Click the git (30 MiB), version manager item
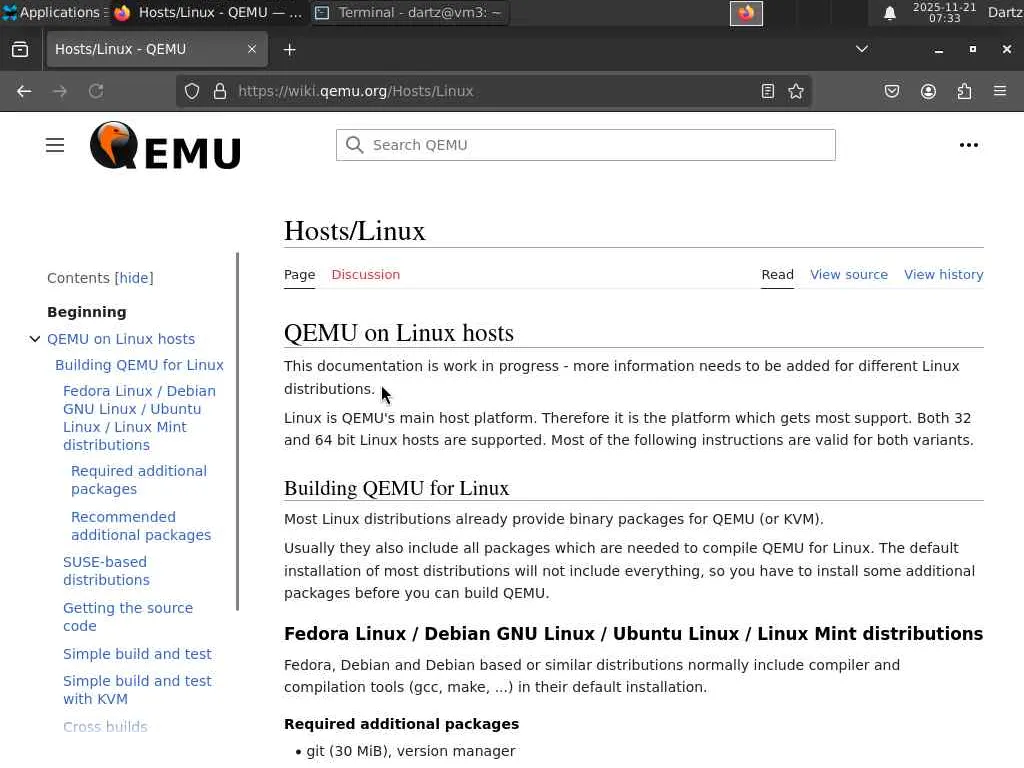Viewport: 1024px width, 768px height. point(411,751)
